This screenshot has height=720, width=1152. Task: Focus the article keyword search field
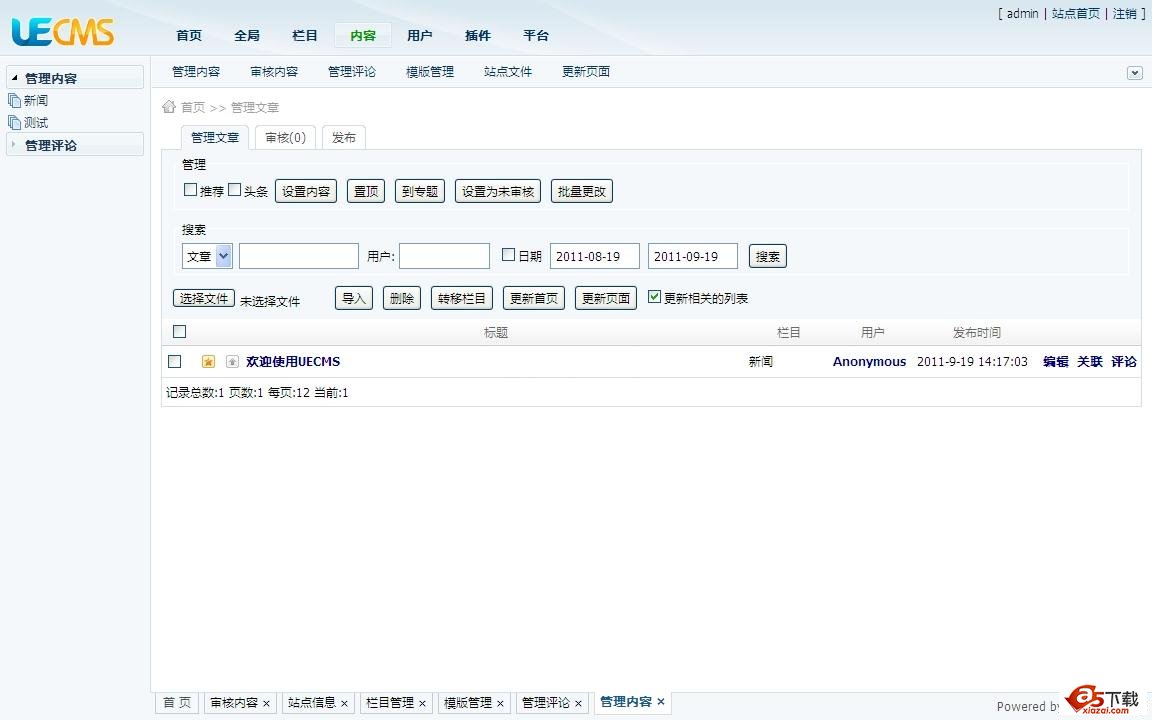[x=299, y=256]
